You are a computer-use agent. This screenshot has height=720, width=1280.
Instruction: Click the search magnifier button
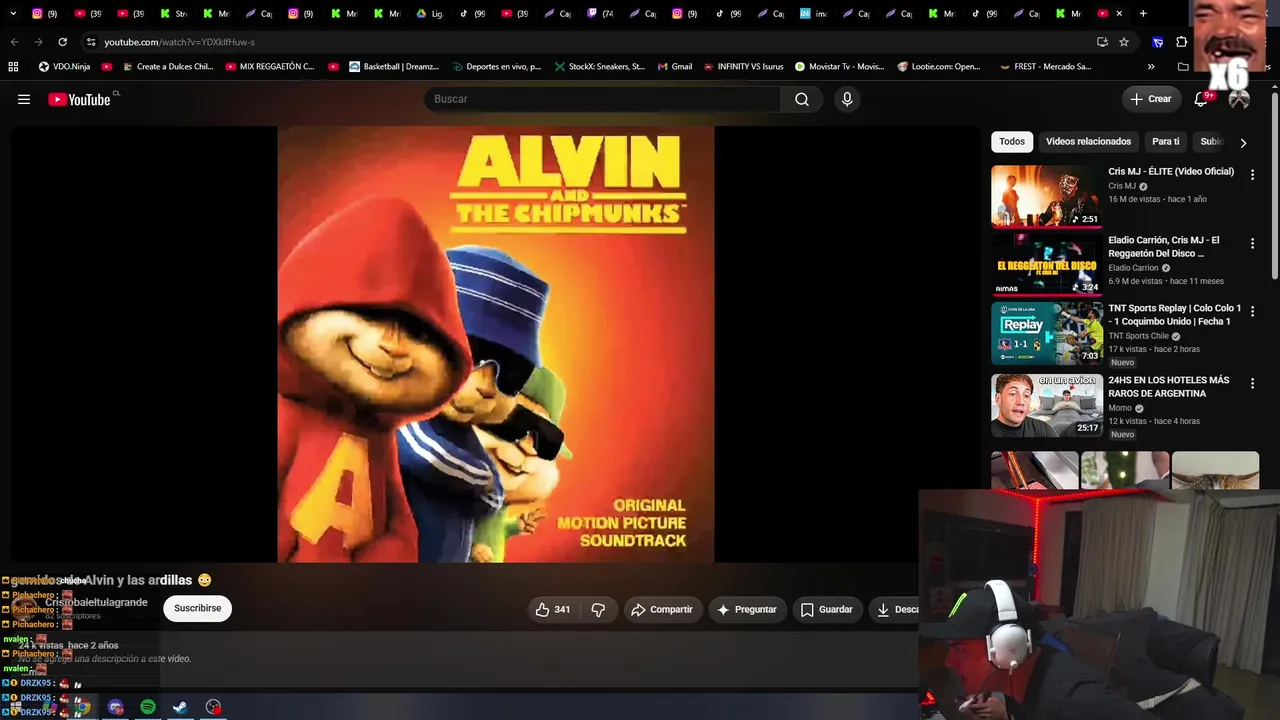coord(802,99)
